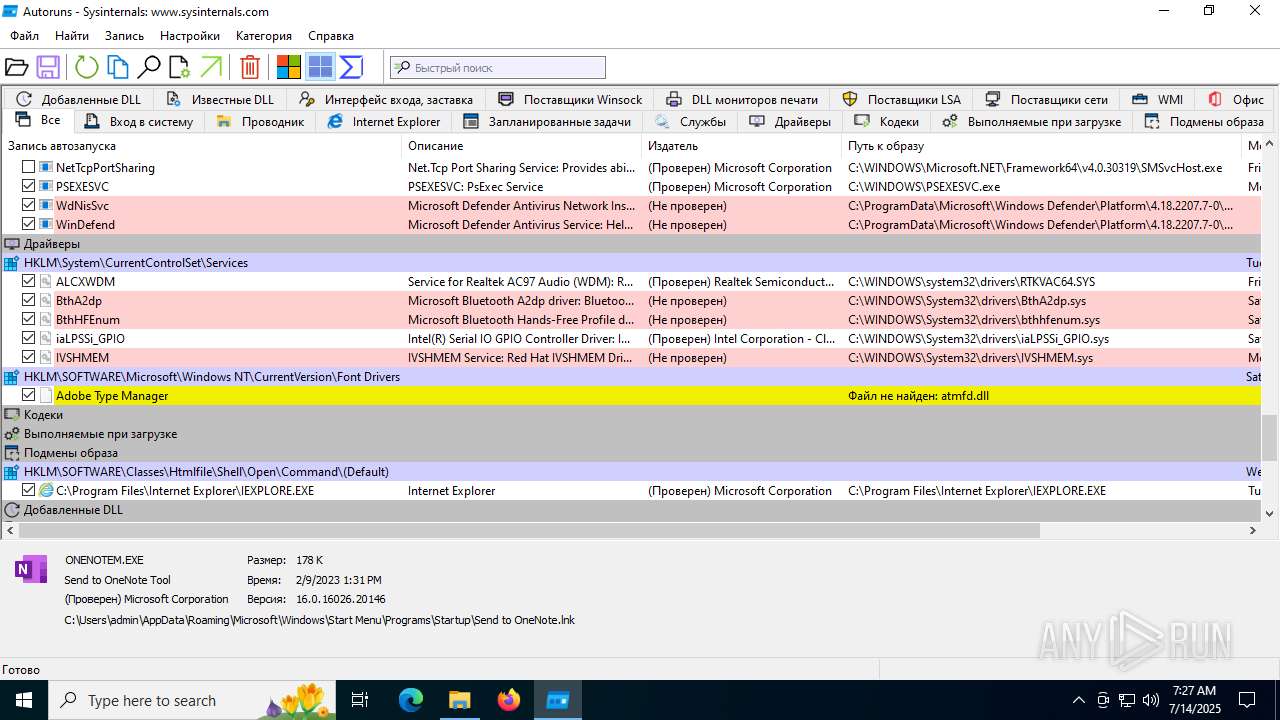Open the Windows Start menu
1280x720 pixels.
24,700
